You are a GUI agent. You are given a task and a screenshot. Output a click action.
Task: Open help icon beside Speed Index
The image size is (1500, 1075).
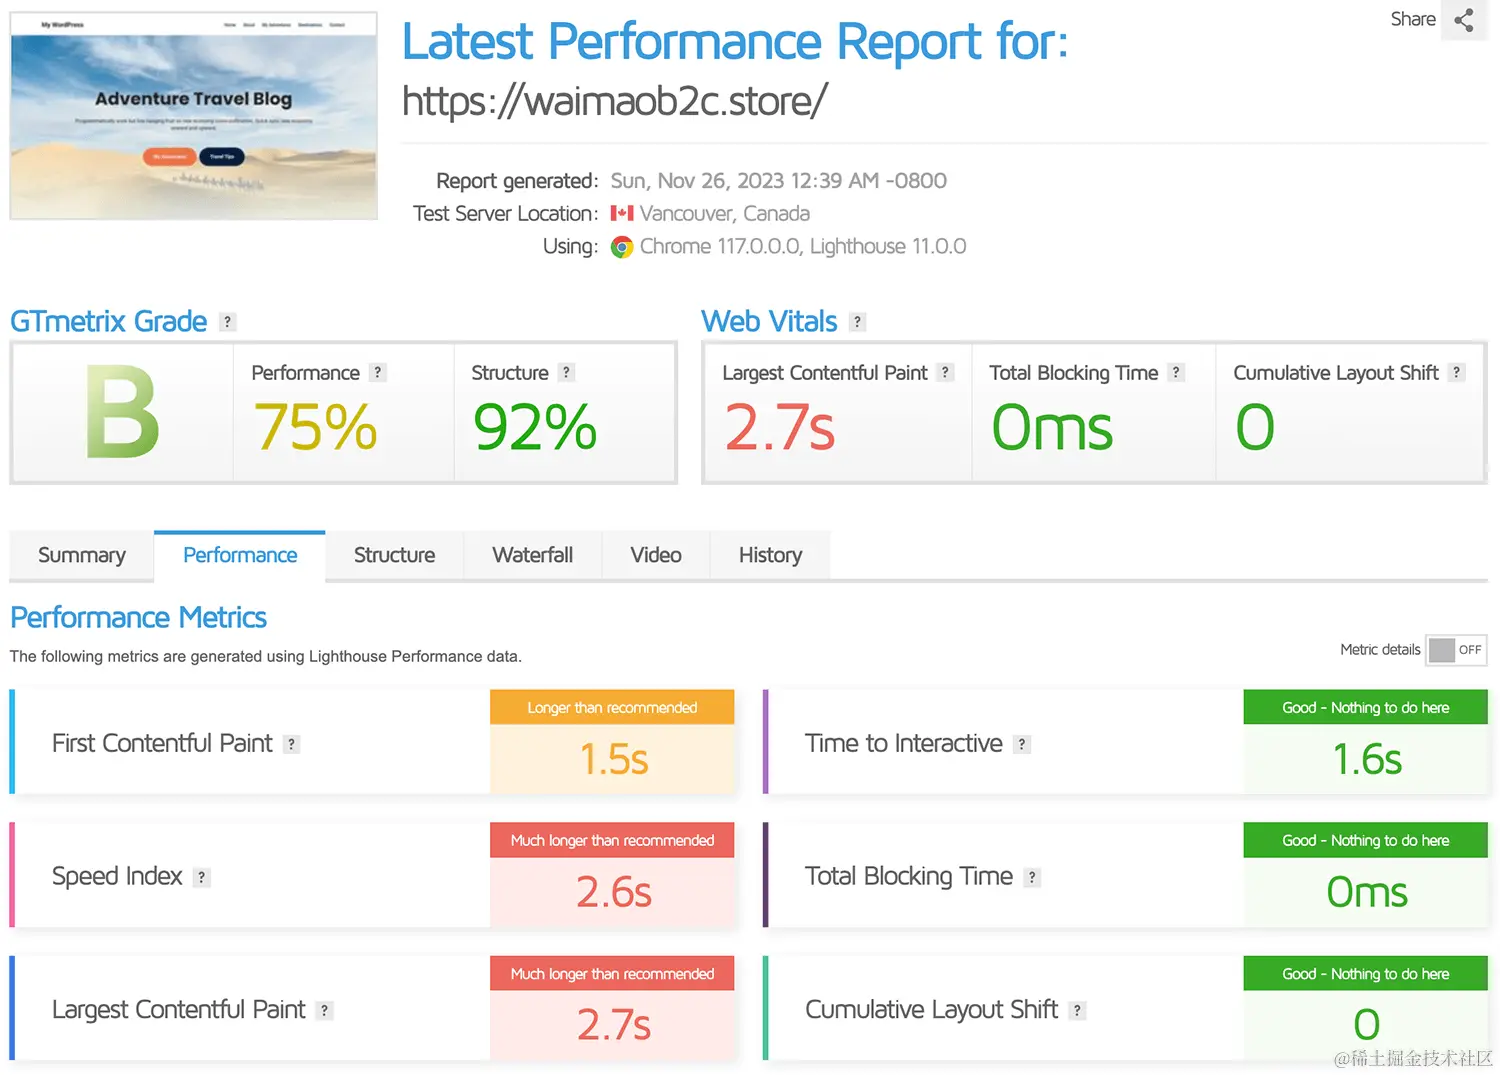click(x=201, y=877)
